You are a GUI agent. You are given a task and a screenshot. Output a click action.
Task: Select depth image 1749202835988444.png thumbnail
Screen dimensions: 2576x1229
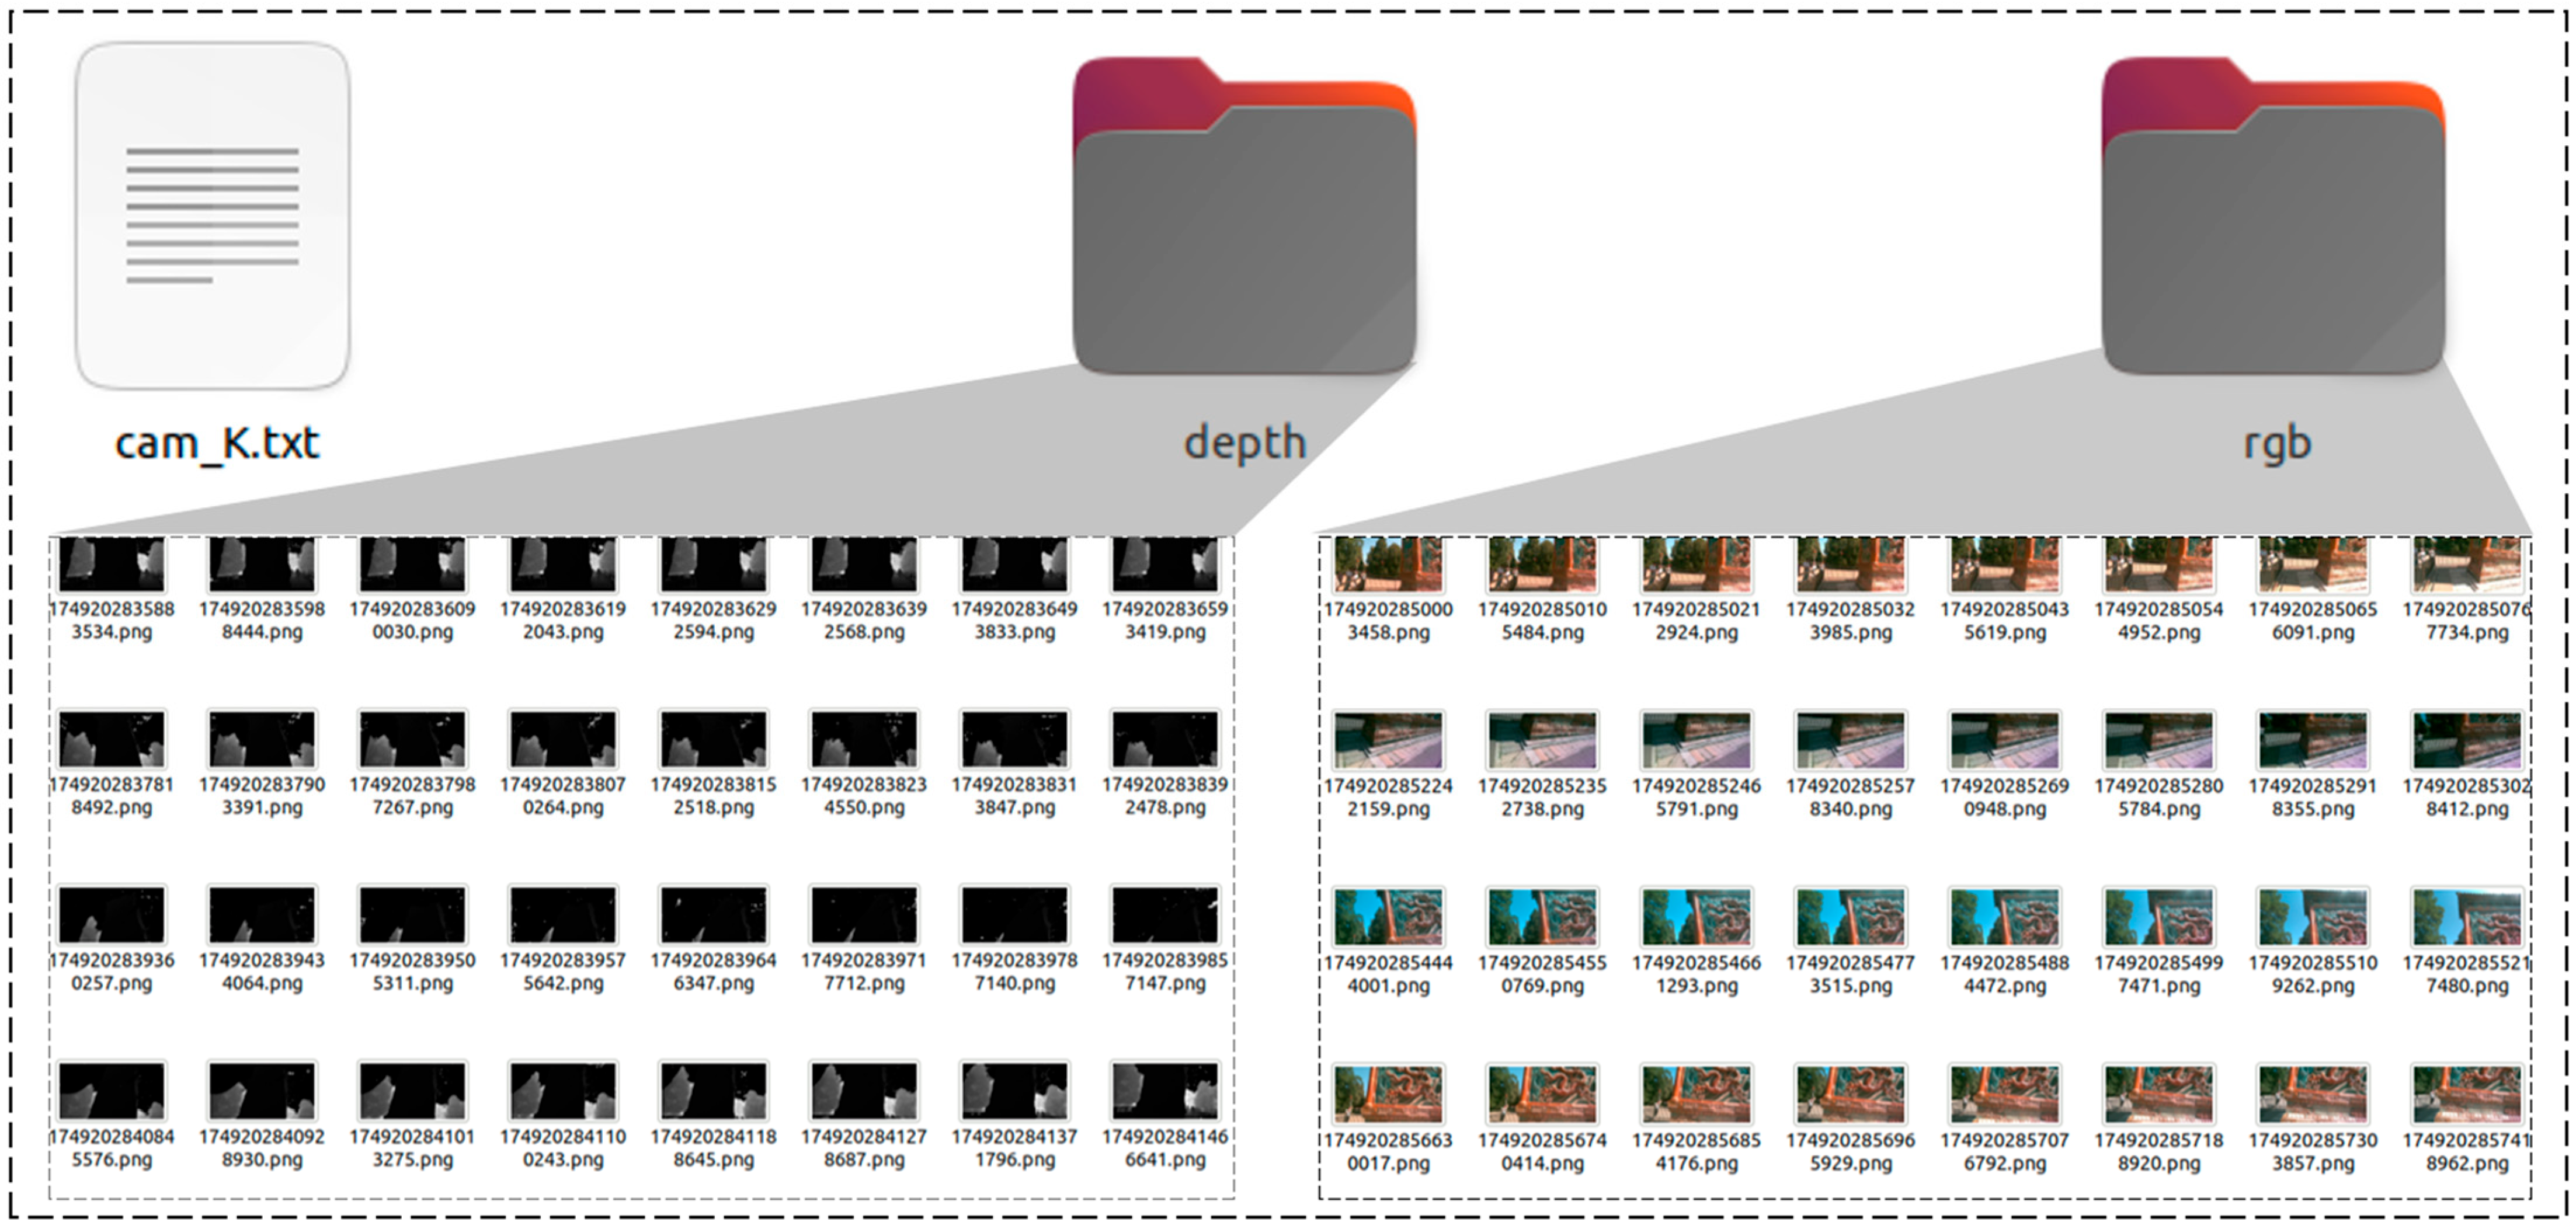pos(262,564)
